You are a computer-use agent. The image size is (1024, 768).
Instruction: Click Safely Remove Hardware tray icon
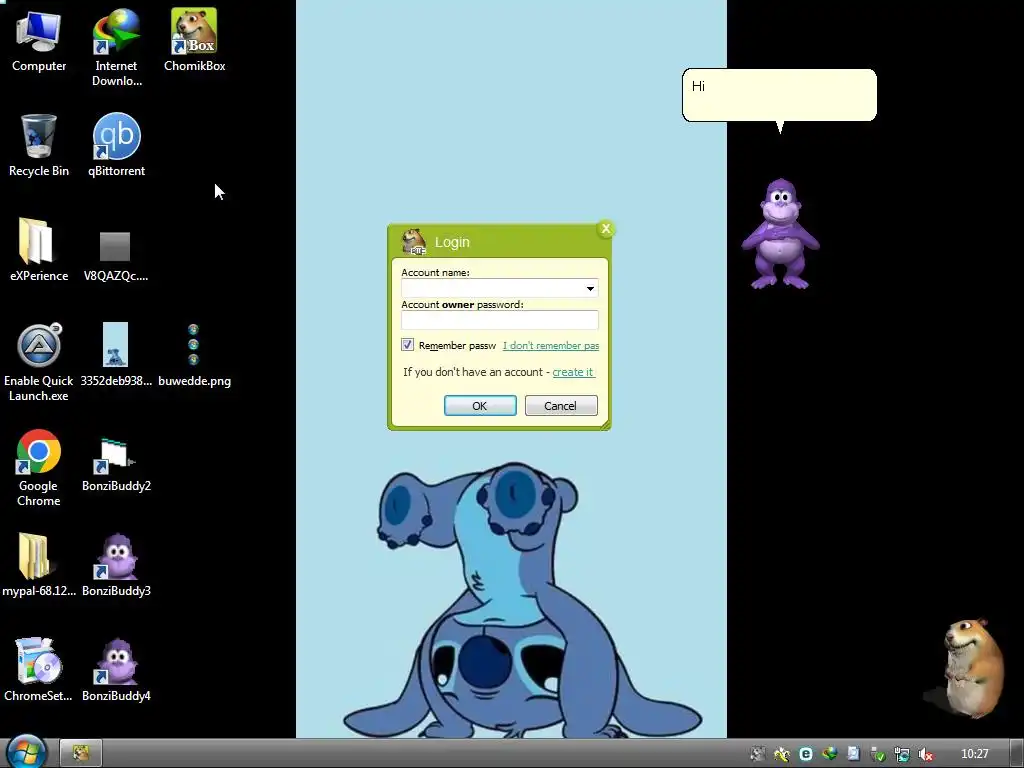(877, 754)
